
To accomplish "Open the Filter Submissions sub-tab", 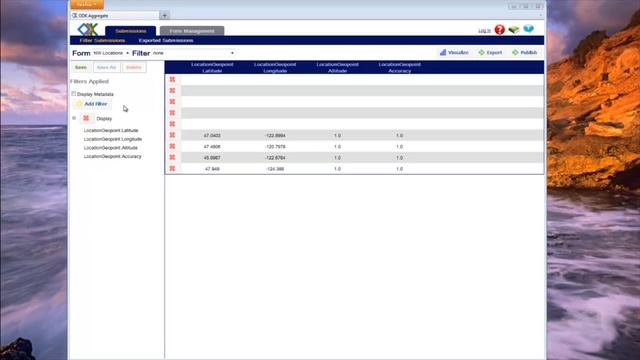I will point(102,40).
